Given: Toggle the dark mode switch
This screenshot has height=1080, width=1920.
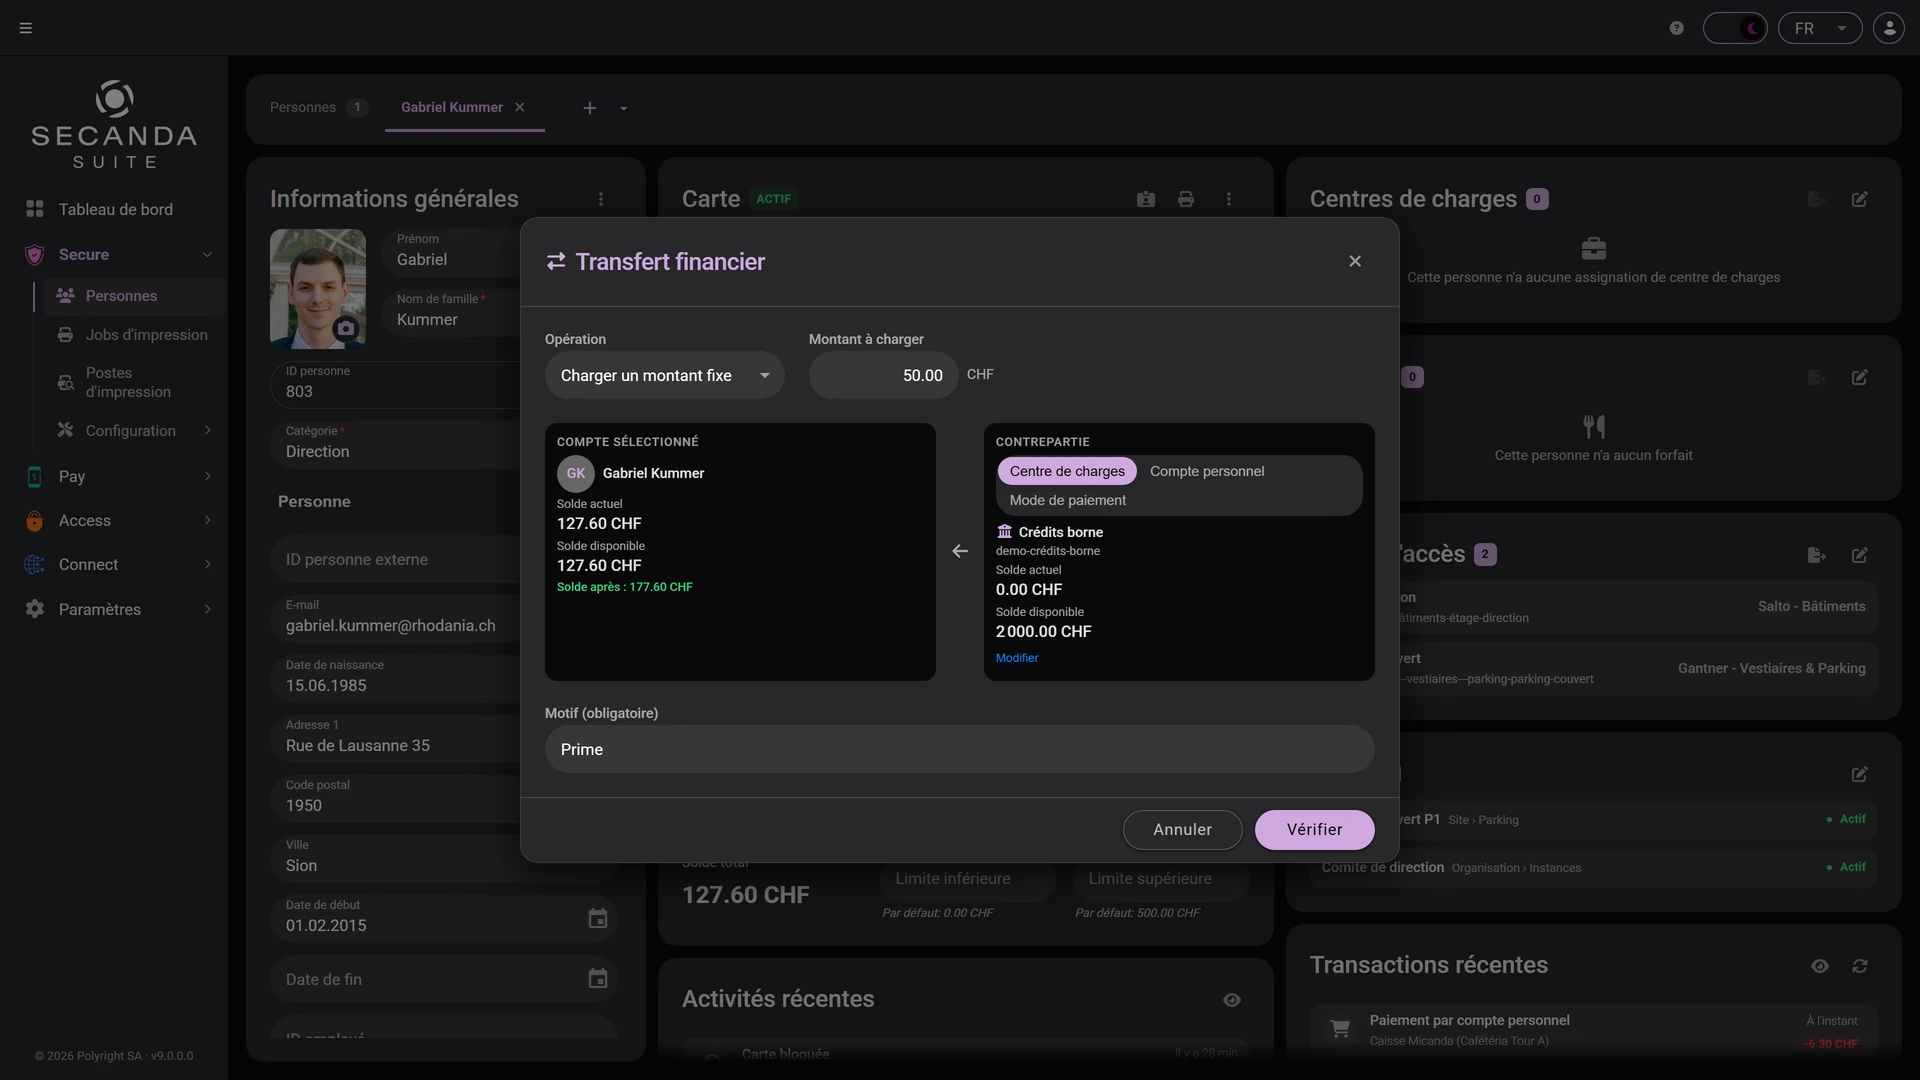Looking at the screenshot, I should point(1735,28).
